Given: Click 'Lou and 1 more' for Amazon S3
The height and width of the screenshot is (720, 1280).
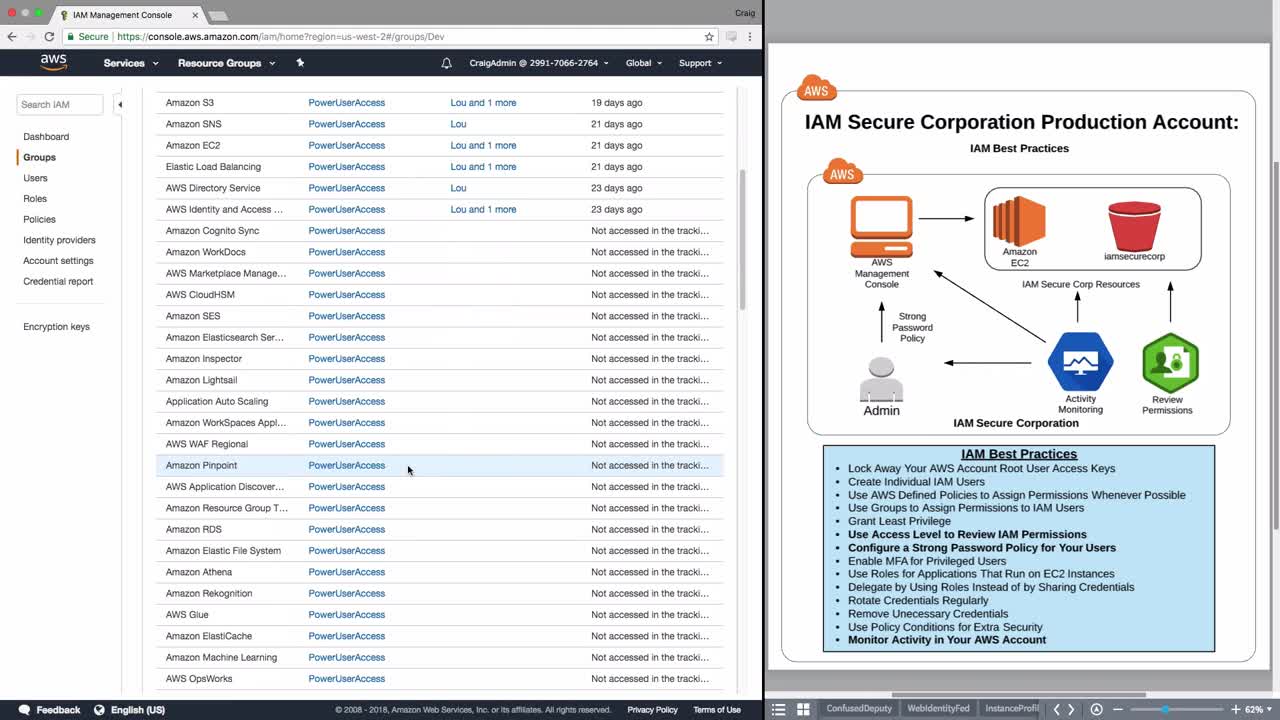Looking at the screenshot, I should (x=483, y=103).
